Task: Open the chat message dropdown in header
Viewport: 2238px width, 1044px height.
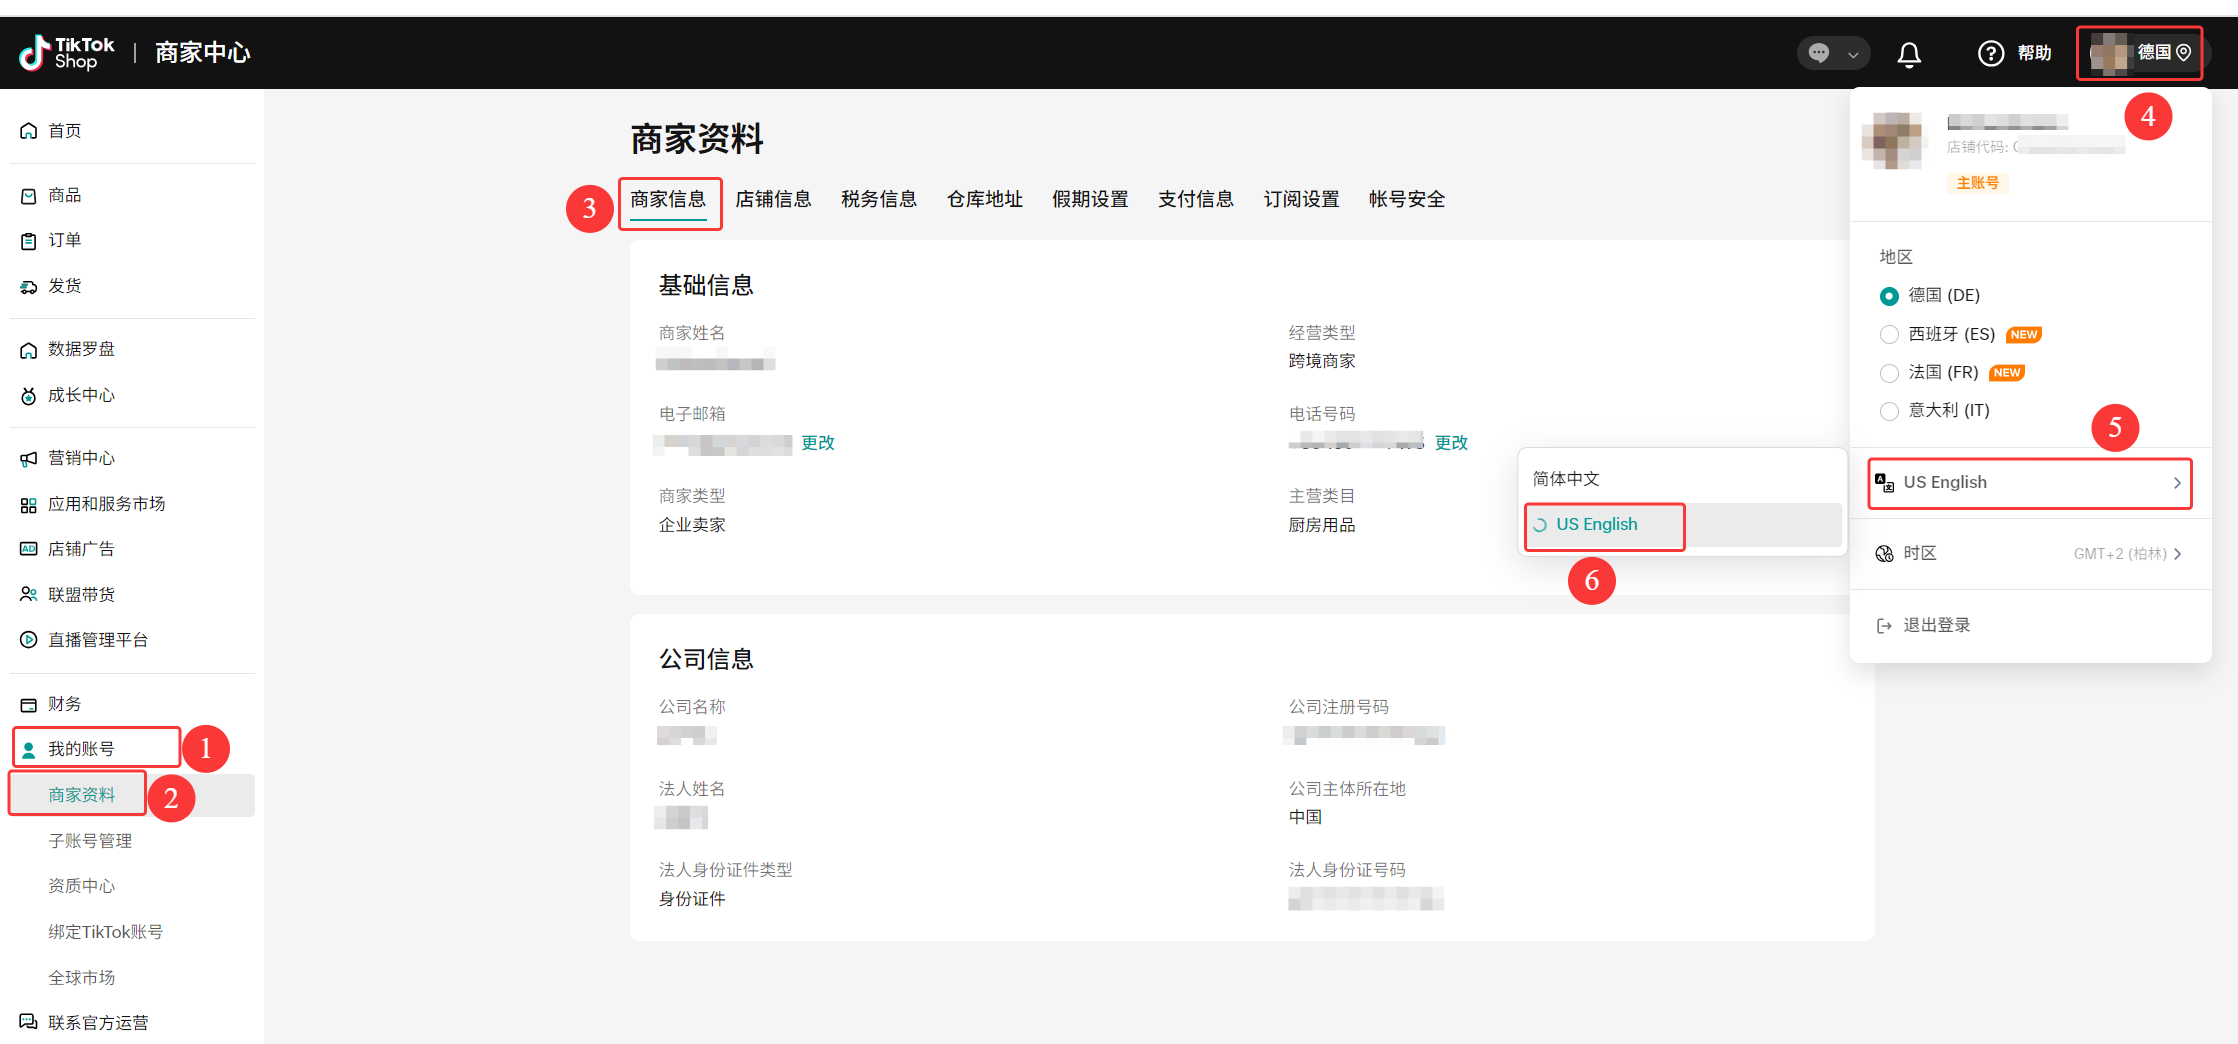Action: pos(1832,54)
